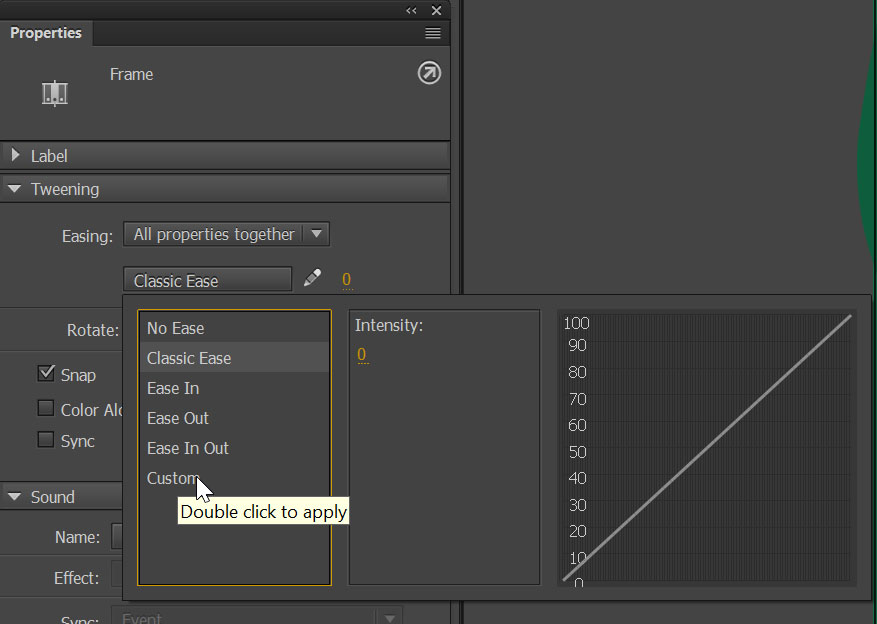Check the Color Along checkbox
877x624 pixels.
tap(45, 407)
